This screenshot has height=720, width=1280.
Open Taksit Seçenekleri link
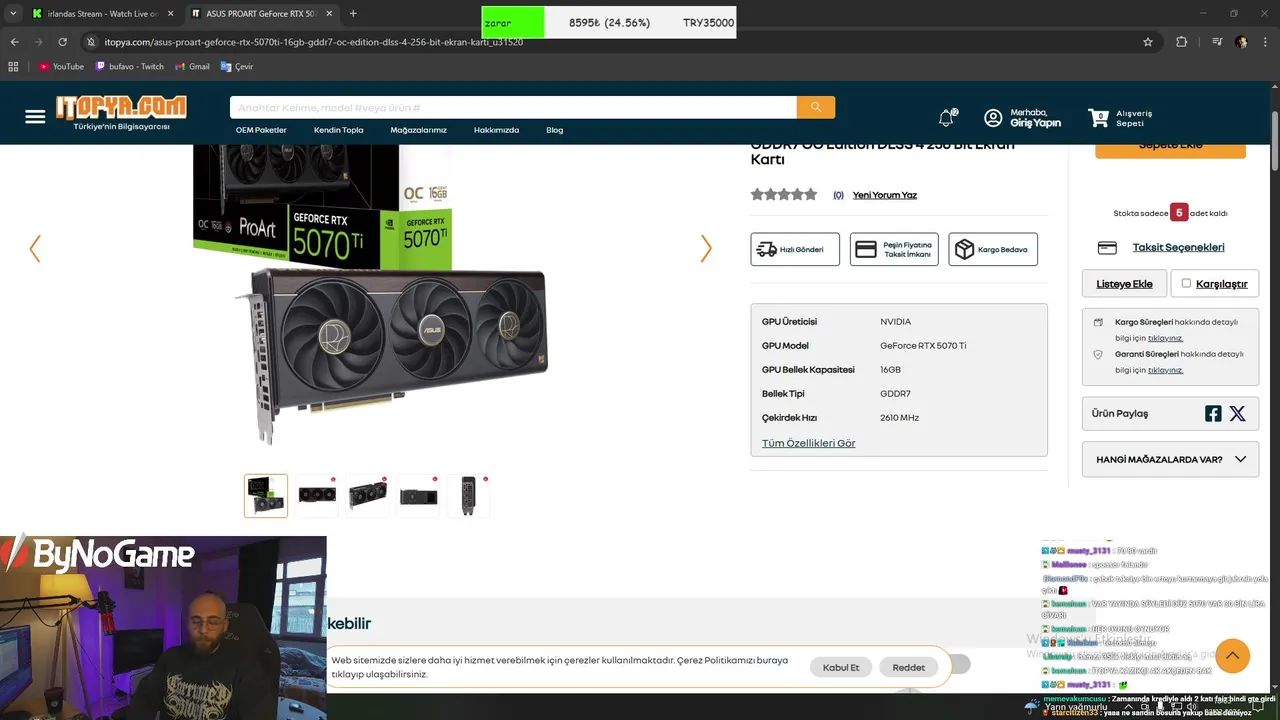point(1178,247)
